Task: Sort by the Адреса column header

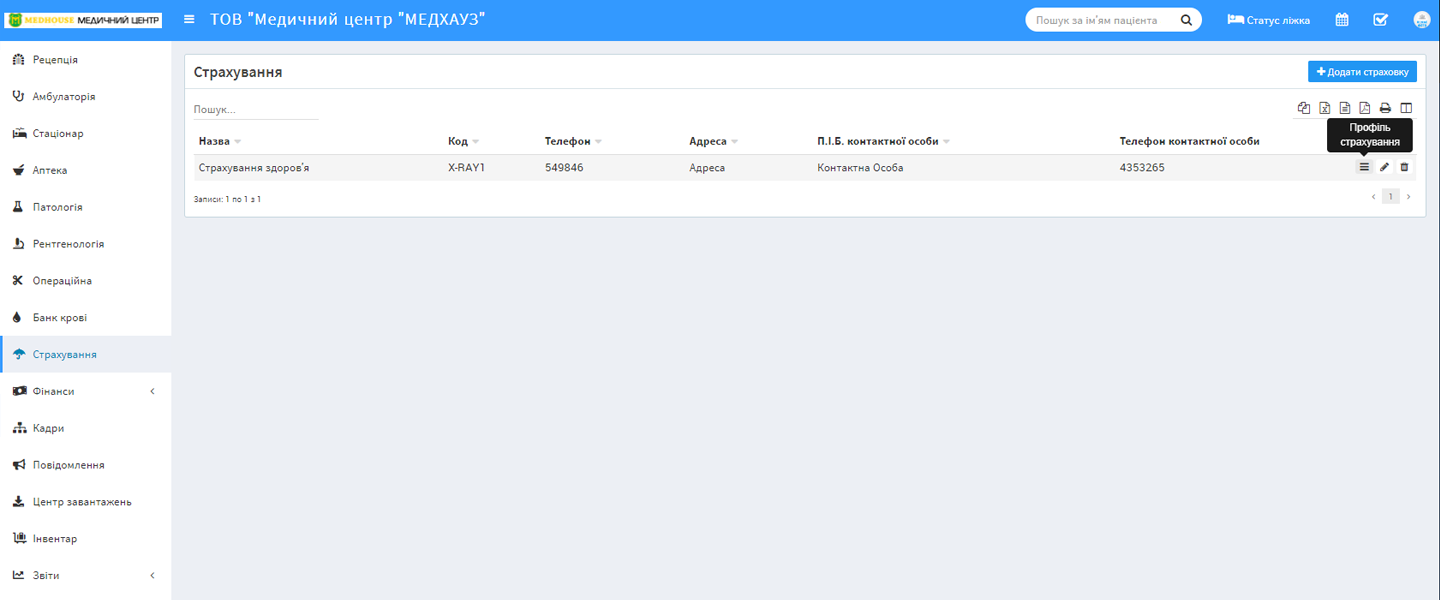Action: [x=714, y=142]
